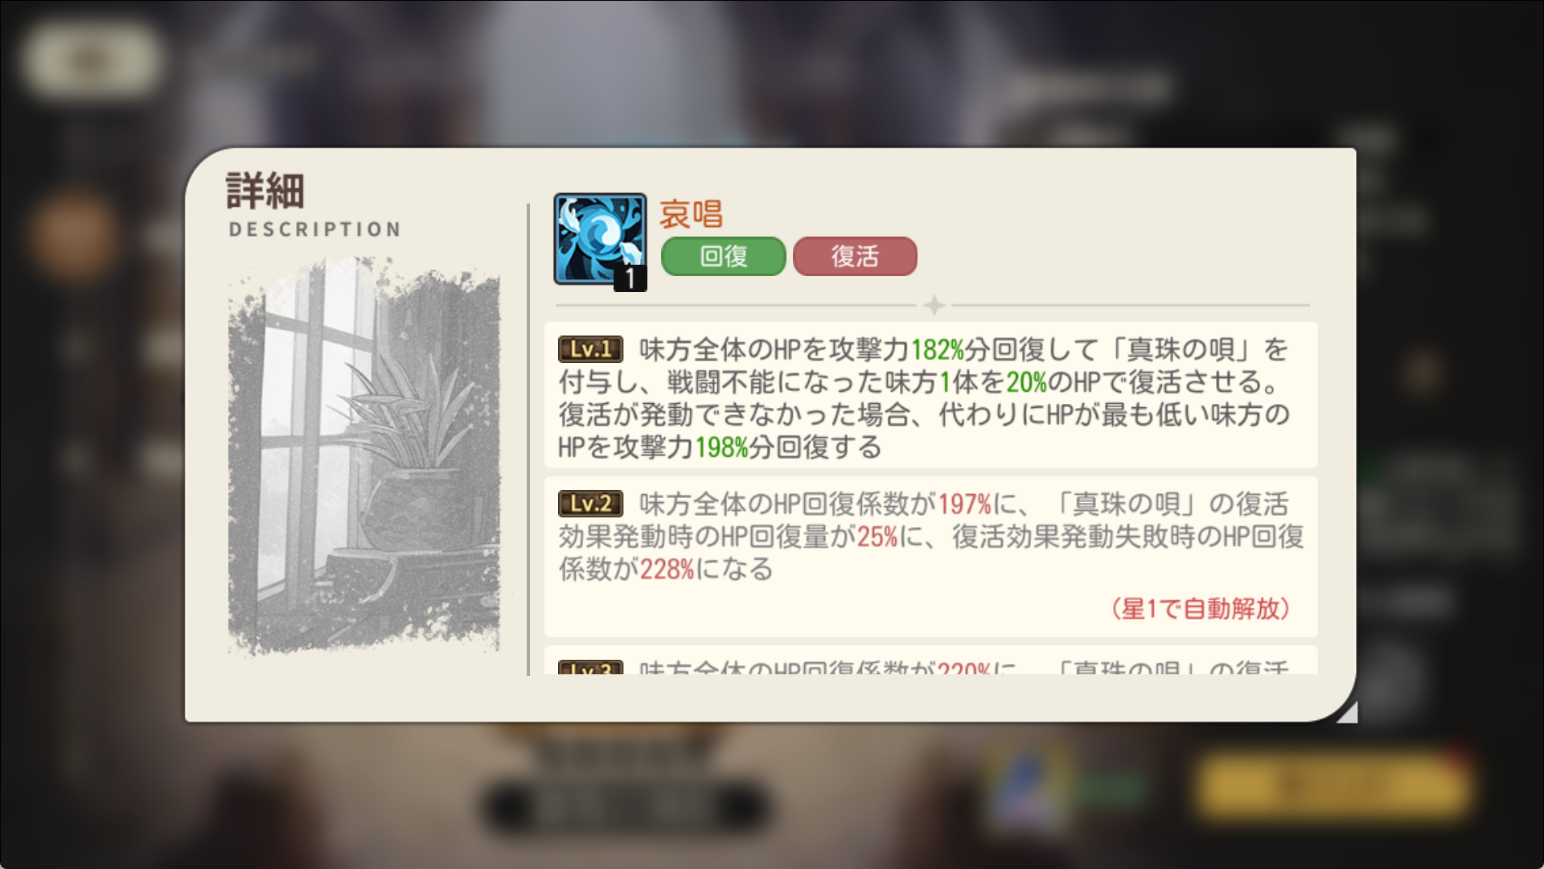The width and height of the screenshot is (1544, 869).
Task: Click the partially visible Lv.3 badge
Action: 590,667
